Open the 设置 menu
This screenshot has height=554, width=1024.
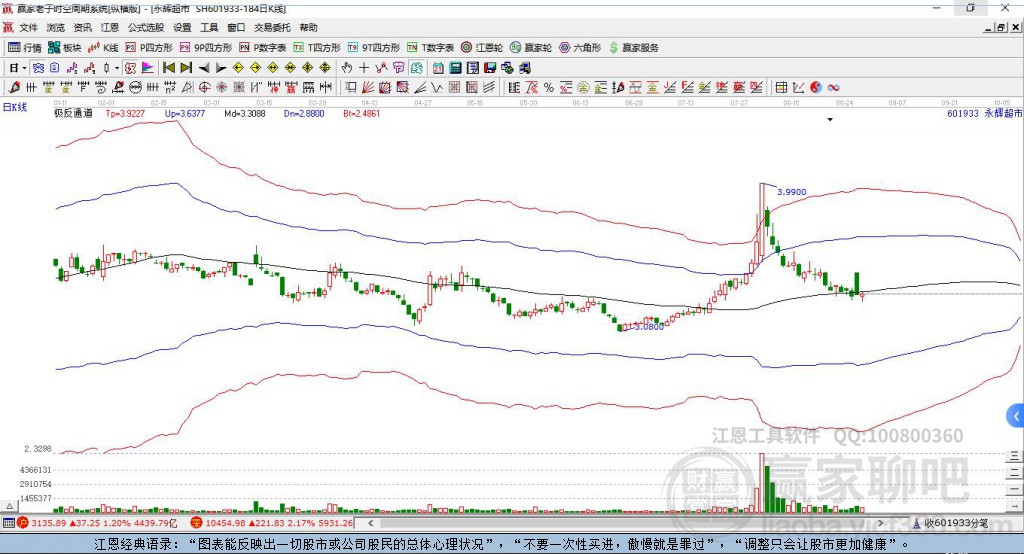point(182,27)
